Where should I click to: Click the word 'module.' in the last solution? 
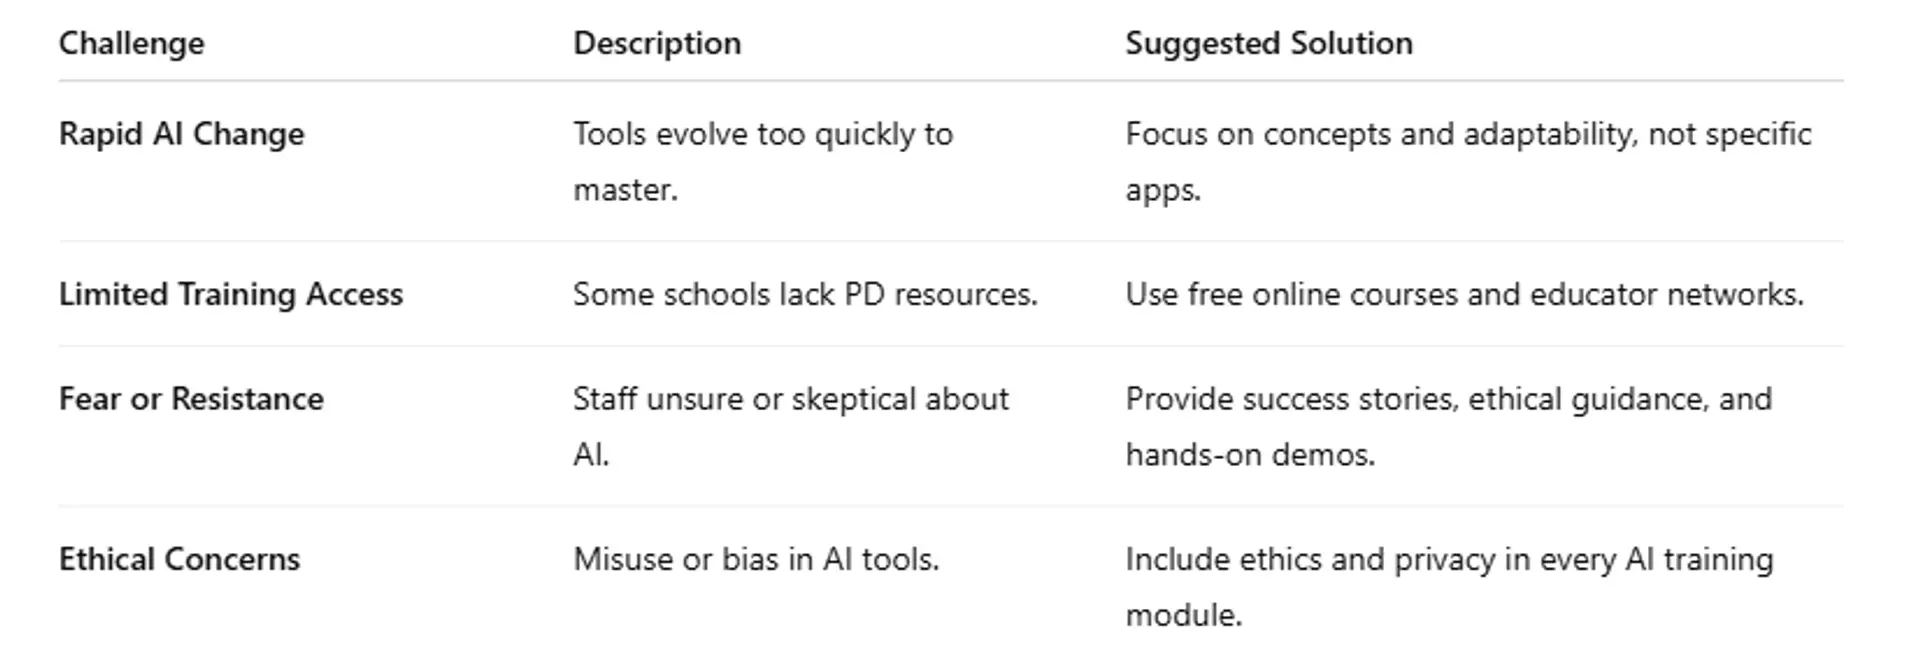point(1183,615)
